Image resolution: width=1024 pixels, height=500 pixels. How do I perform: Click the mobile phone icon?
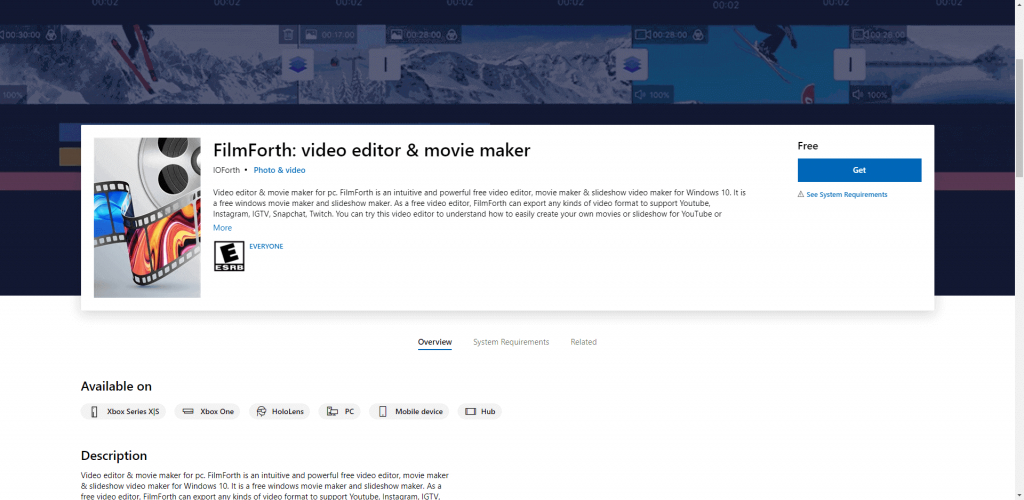[383, 411]
